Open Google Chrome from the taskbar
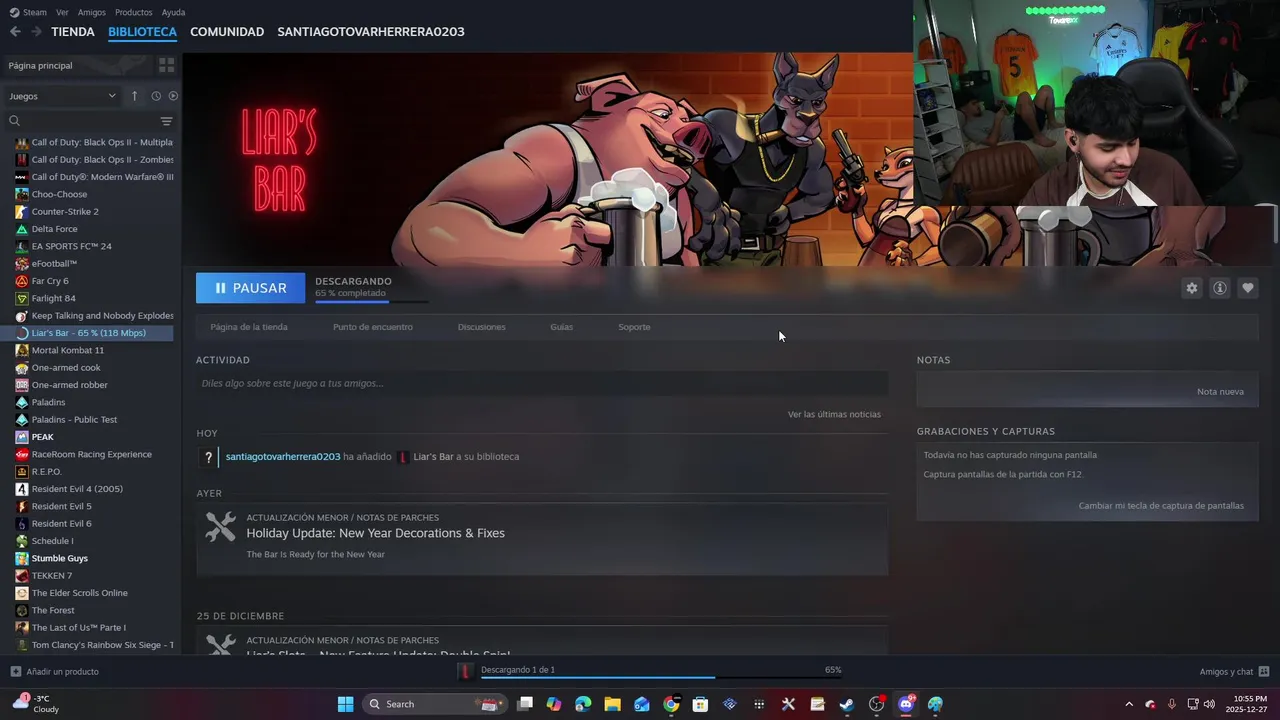1280x720 pixels. [x=671, y=704]
